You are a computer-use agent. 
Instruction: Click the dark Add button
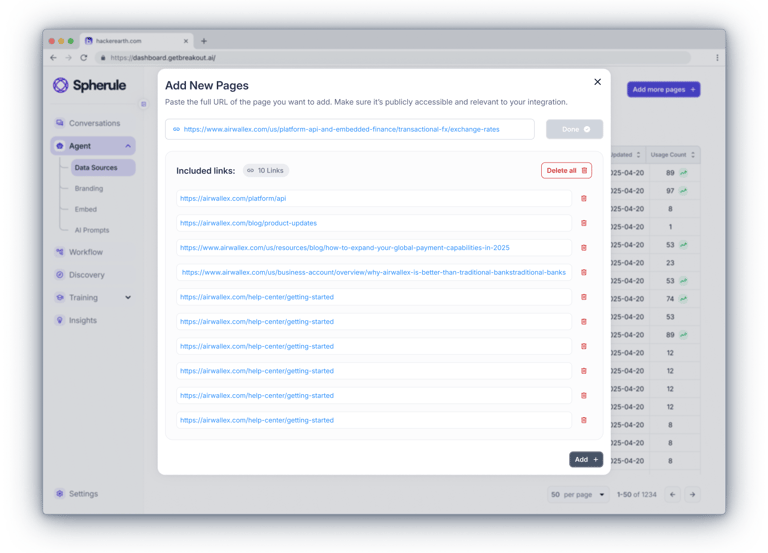click(586, 459)
